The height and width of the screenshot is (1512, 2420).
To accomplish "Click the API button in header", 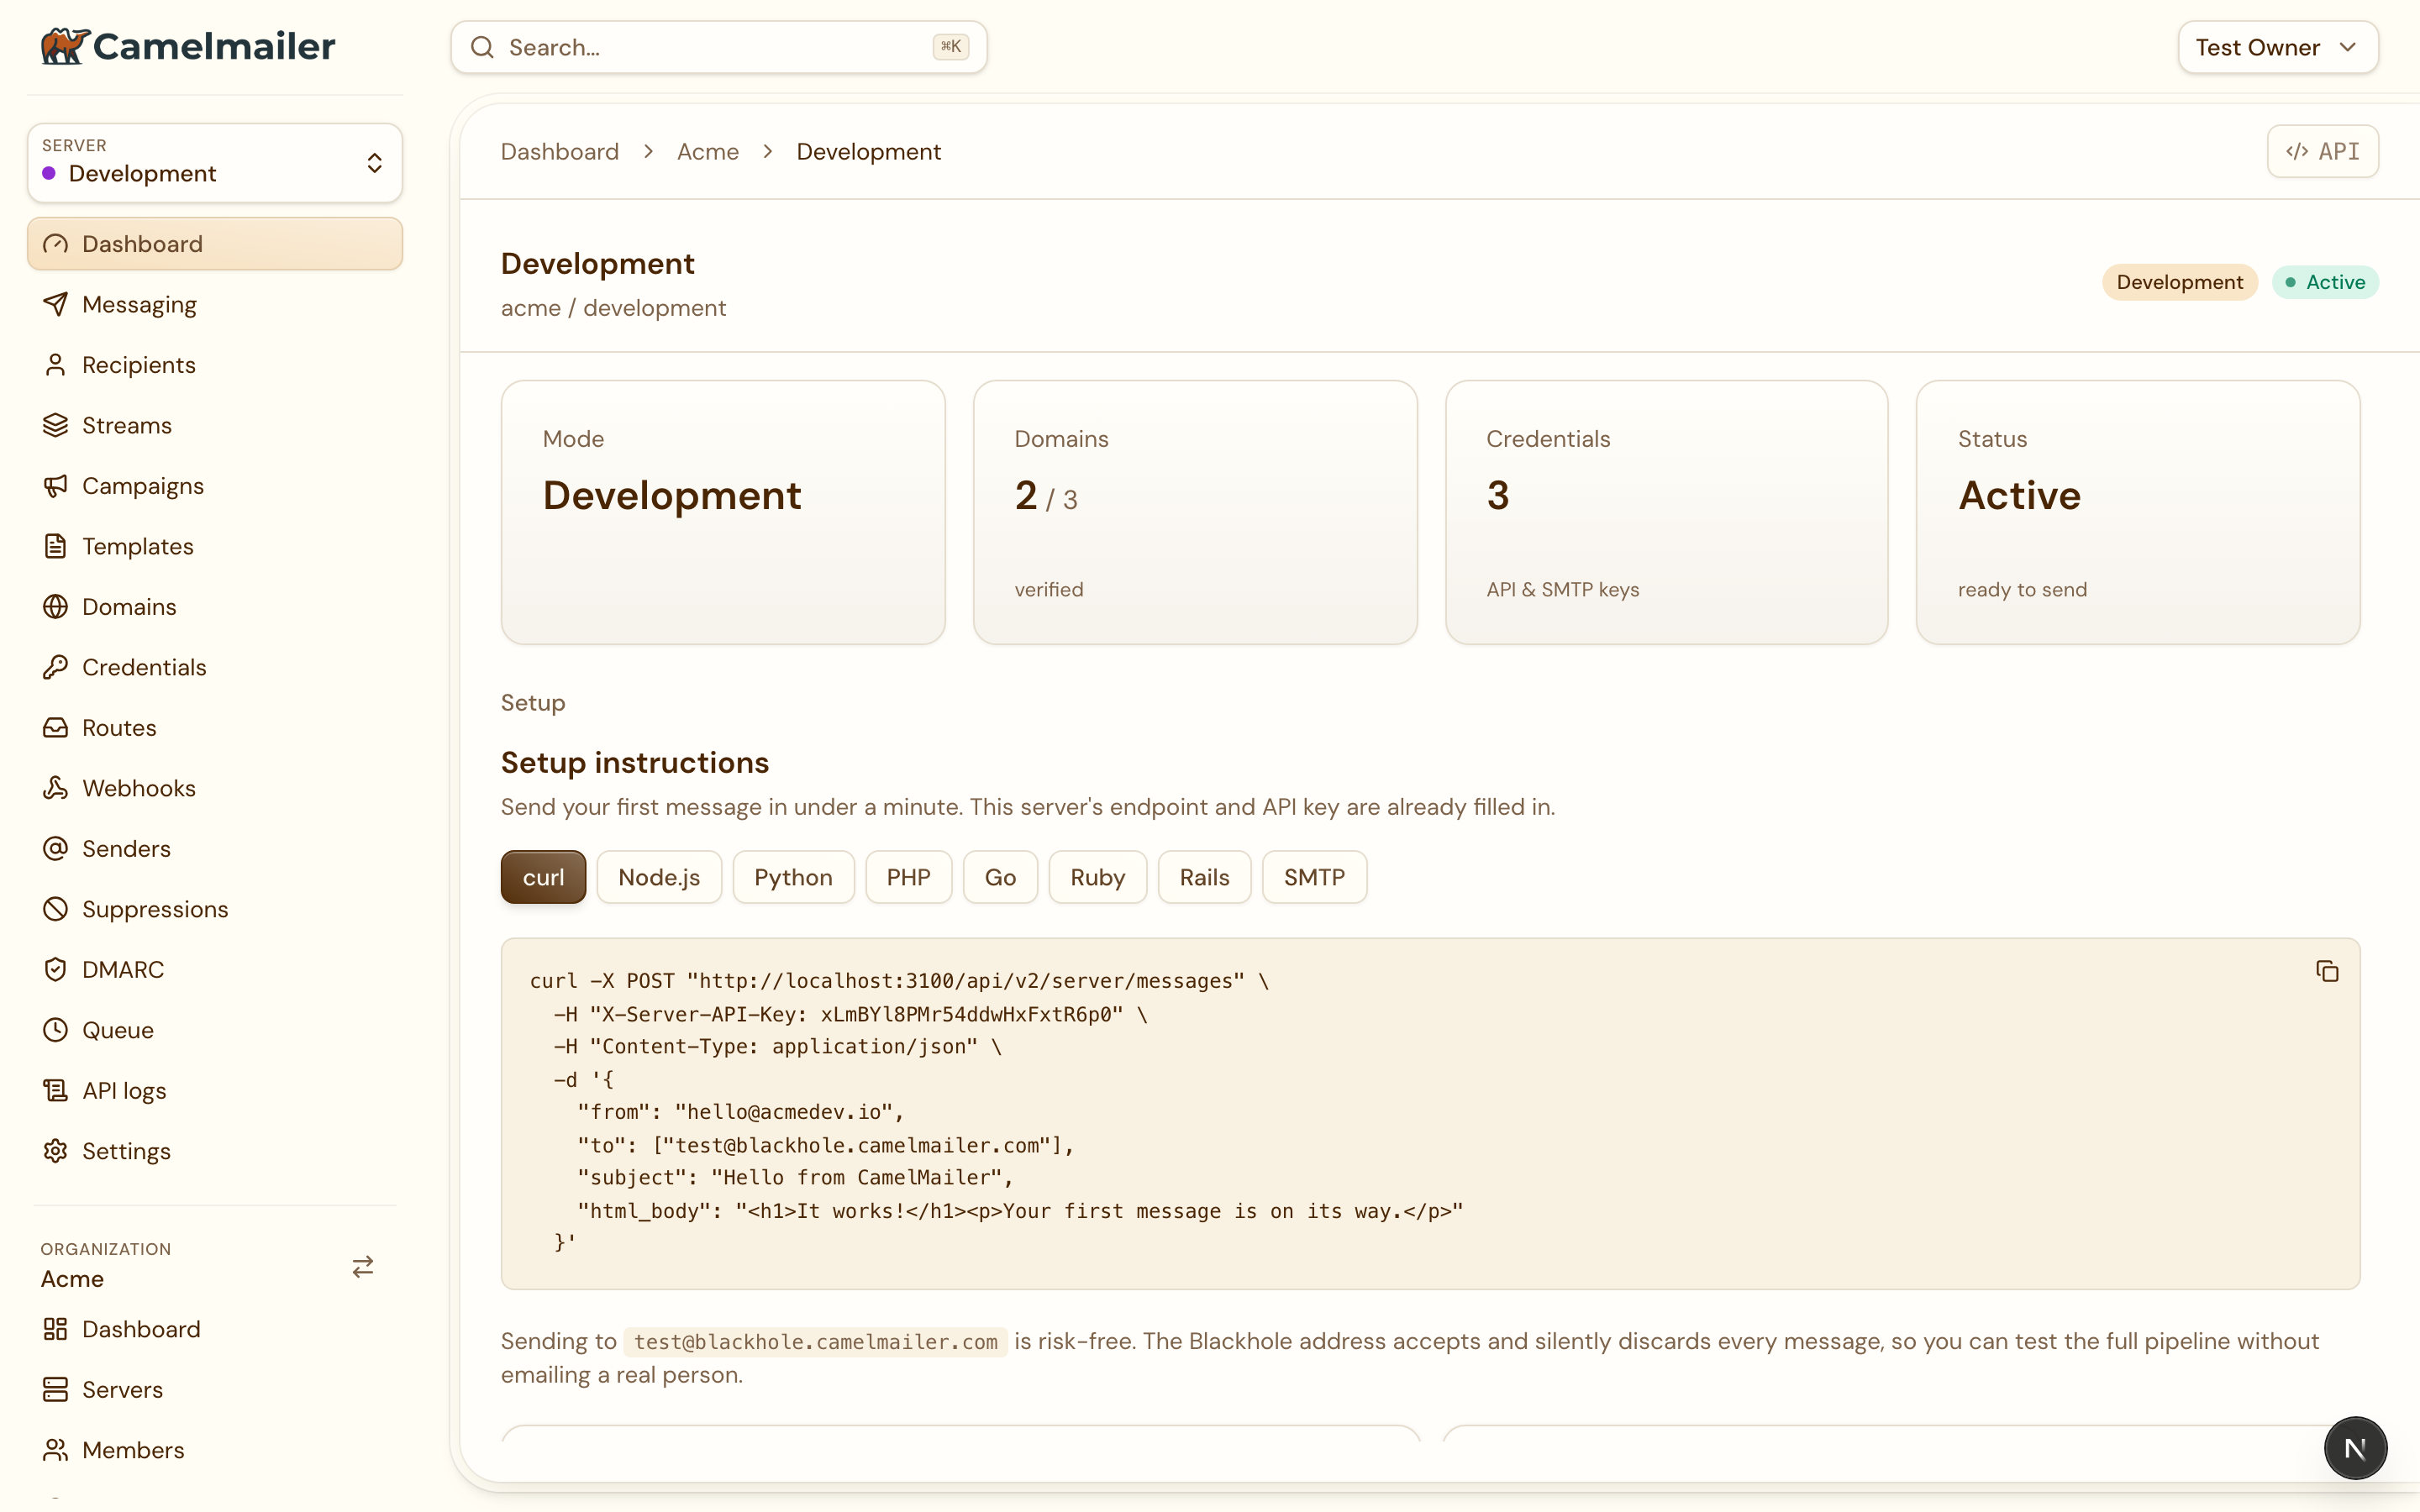I will pyautogui.click(x=2322, y=151).
